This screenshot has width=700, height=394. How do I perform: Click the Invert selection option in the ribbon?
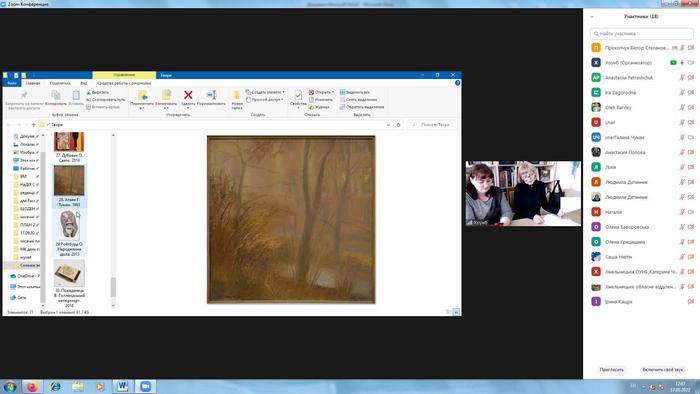[x=362, y=107]
